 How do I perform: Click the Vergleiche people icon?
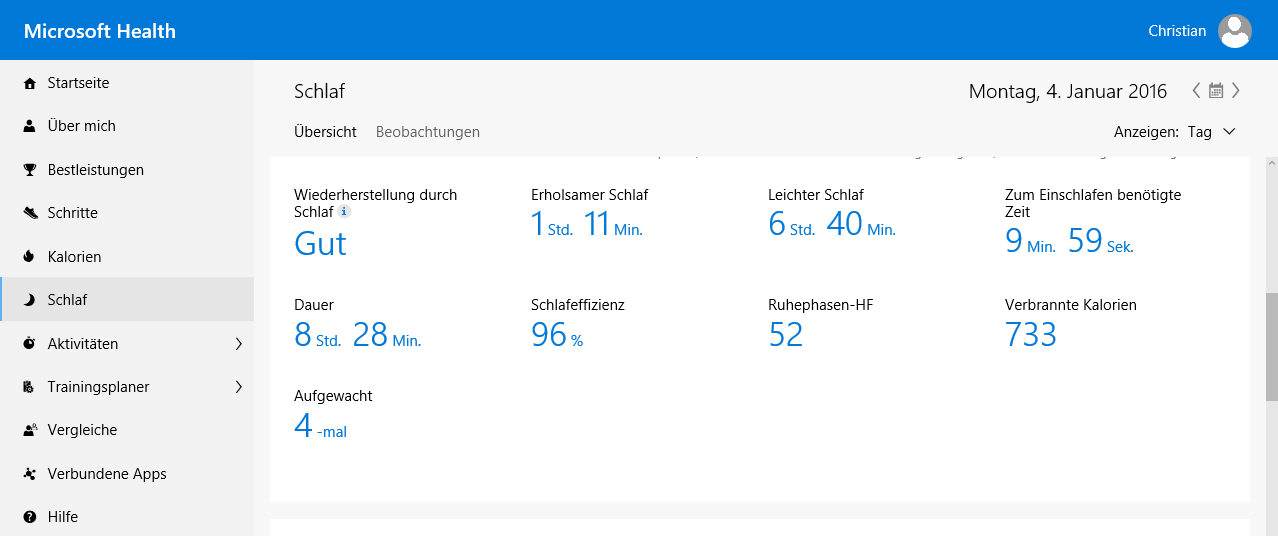[29, 430]
